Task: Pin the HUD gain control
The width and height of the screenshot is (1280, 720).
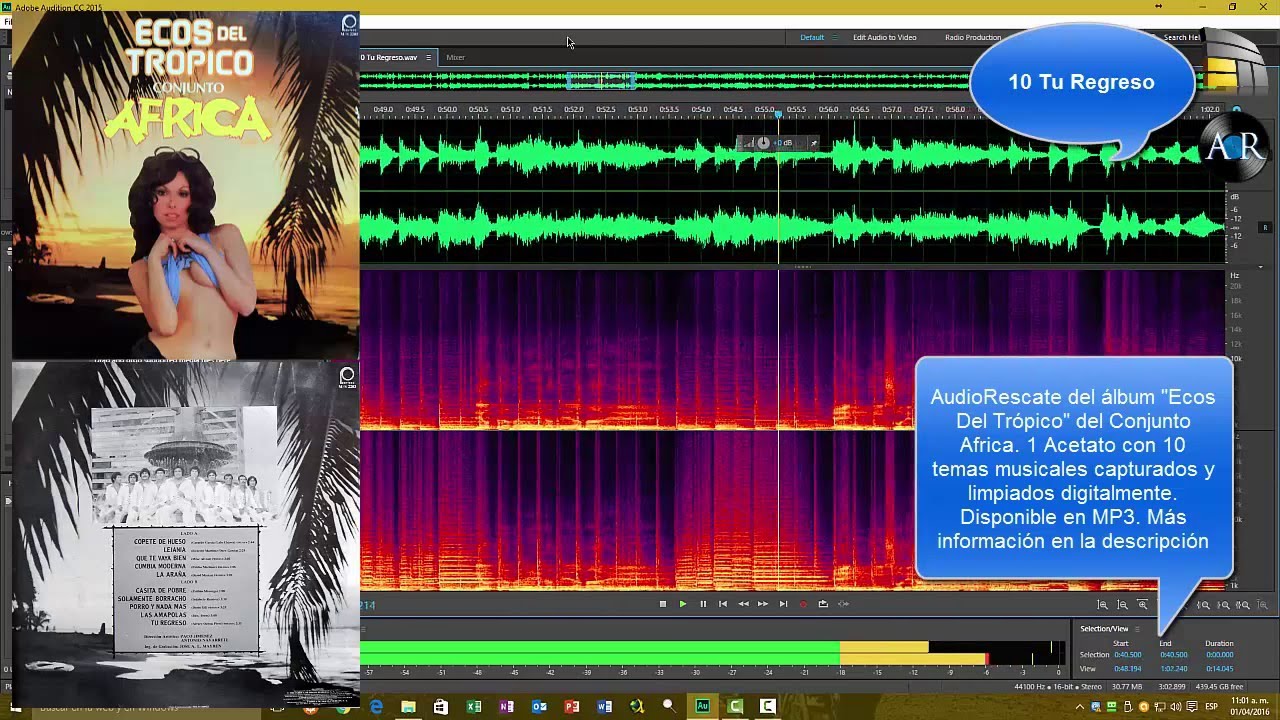Action: [x=813, y=143]
